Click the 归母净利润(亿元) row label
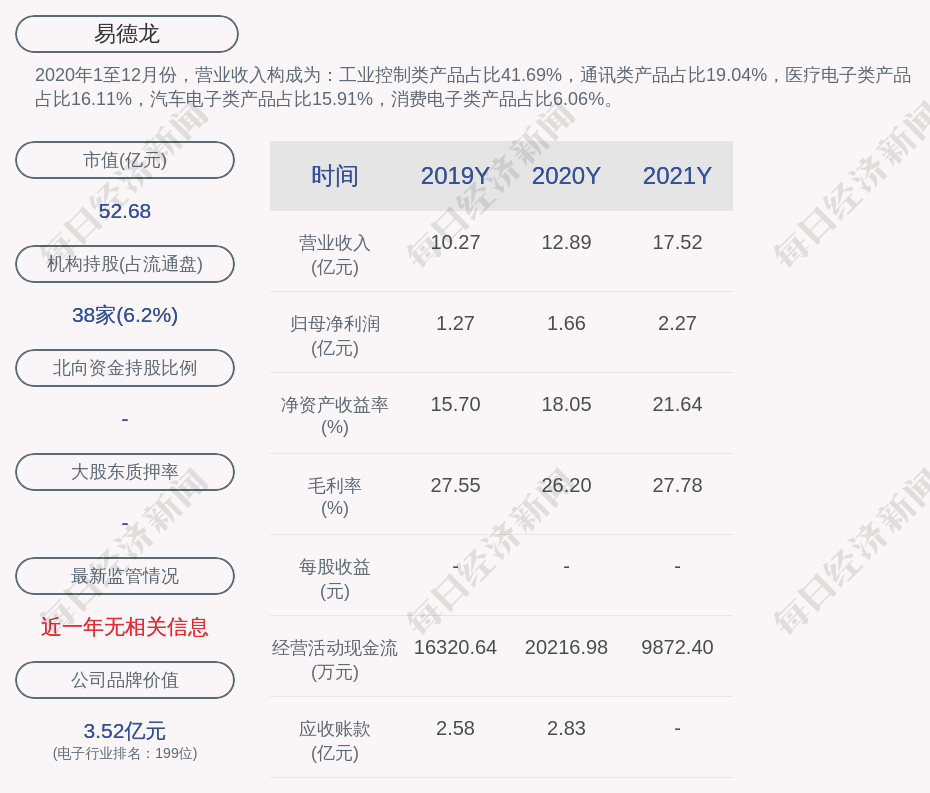Screen dimensions: 930x793 pos(335,336)
